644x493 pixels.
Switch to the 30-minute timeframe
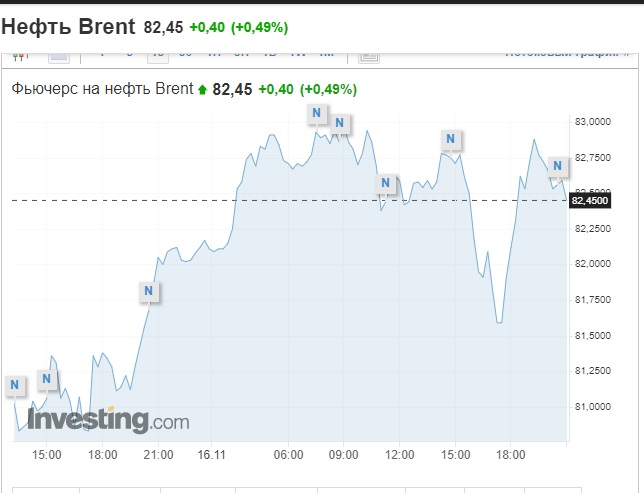pyautogui.click(x=186, y=55)
